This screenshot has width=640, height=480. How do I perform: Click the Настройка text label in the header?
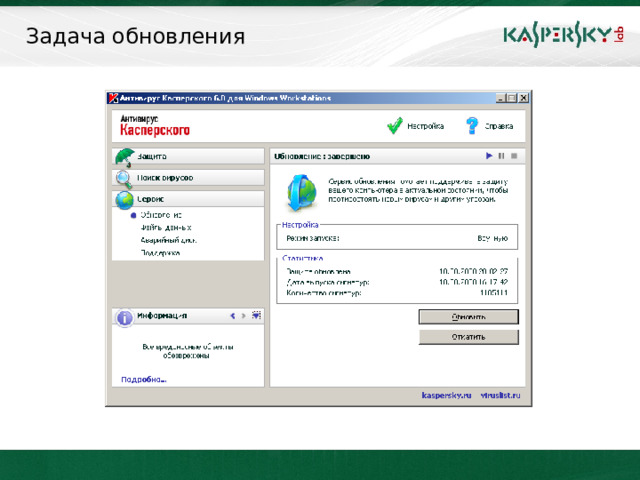[425, 126]
